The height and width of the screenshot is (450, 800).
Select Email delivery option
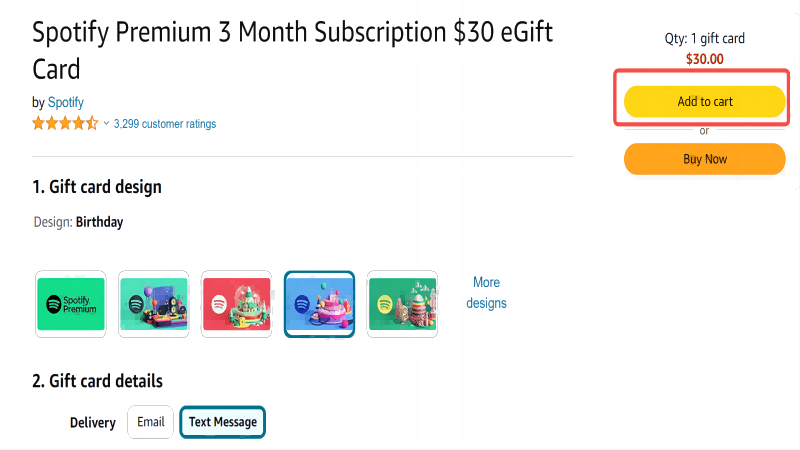coord(151,422)
